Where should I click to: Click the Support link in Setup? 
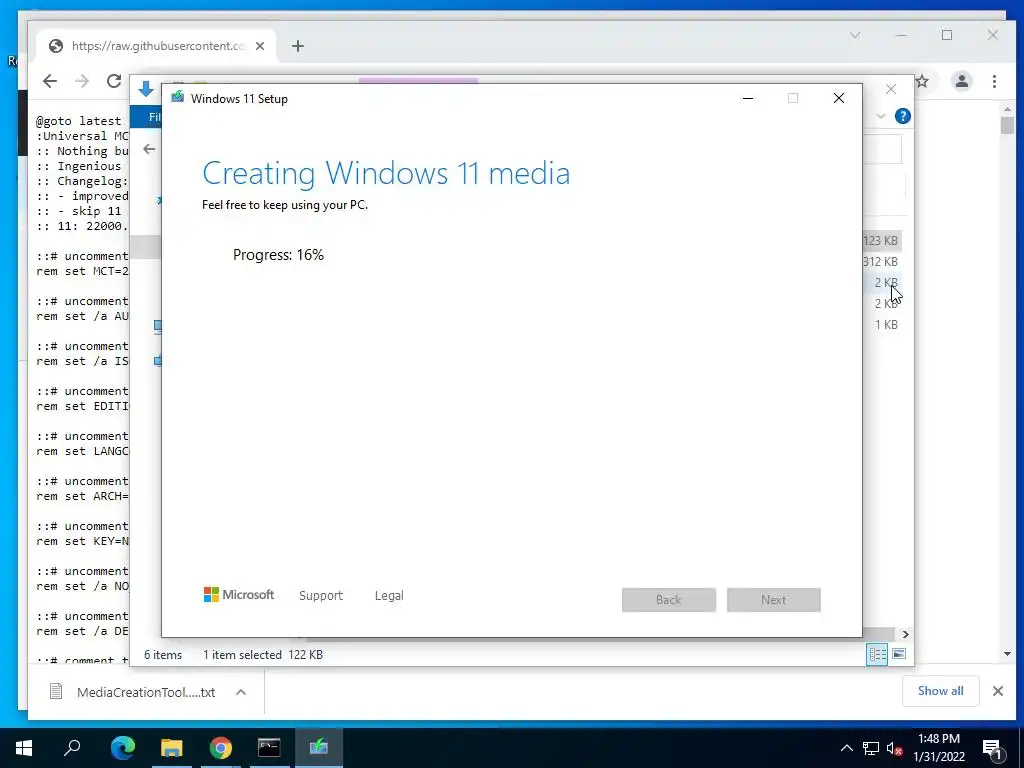coord(321,596)
